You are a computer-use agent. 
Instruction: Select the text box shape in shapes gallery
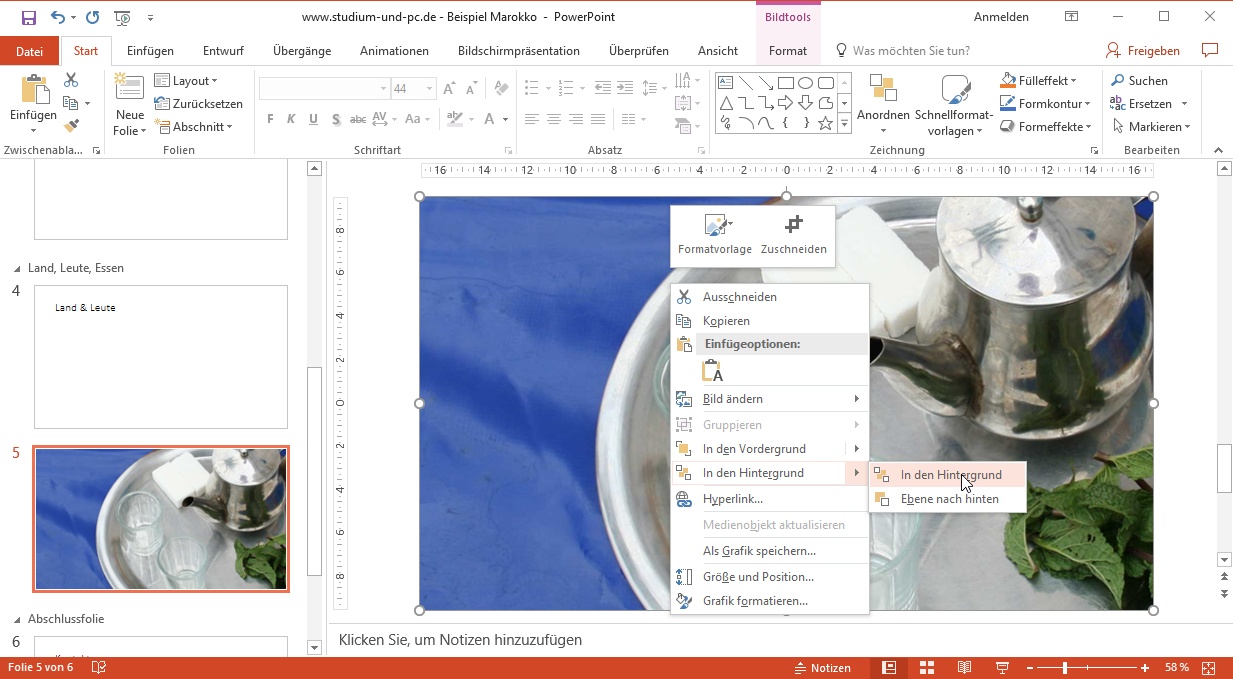(x=726, y=82)
